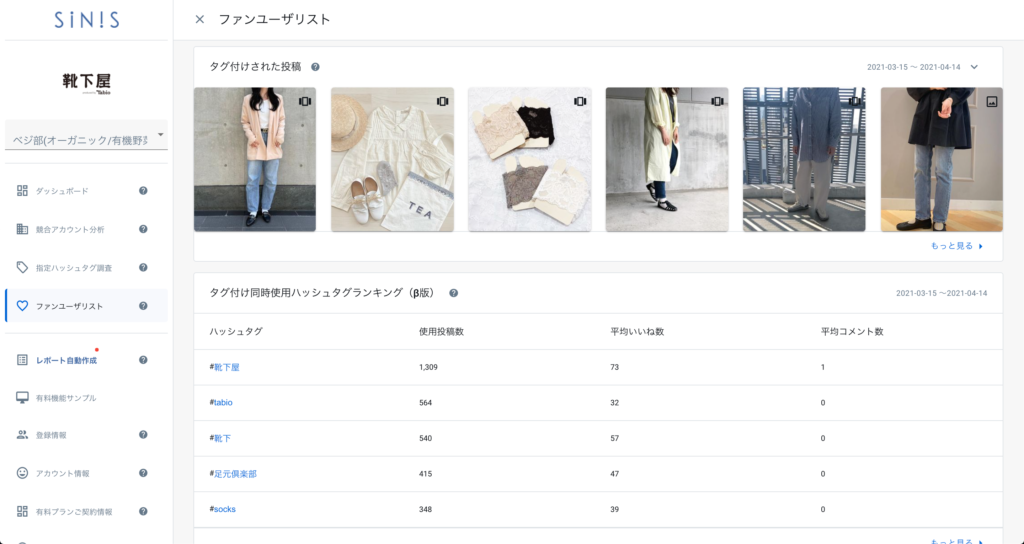This screenshot has width=1024, height=544.
Task: Click the help icon beside sidebar ファンユーザリスト
Action: 143,306
